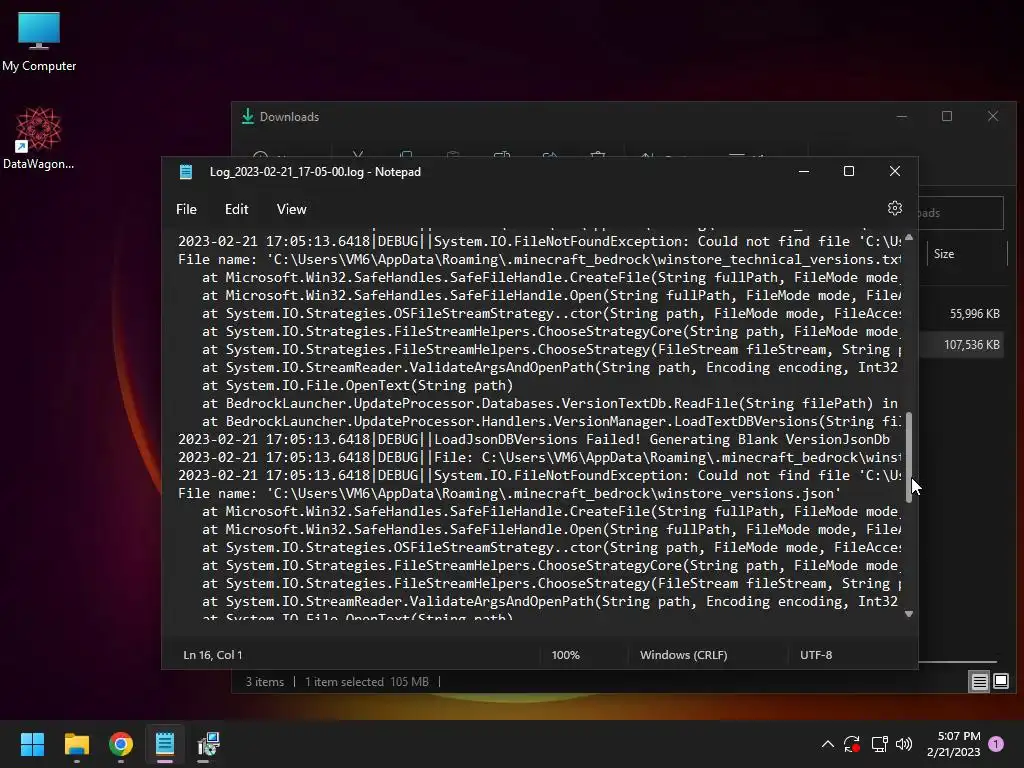
Task: Click the Windows (CRLF) line ending status
Action: [683, 654]
